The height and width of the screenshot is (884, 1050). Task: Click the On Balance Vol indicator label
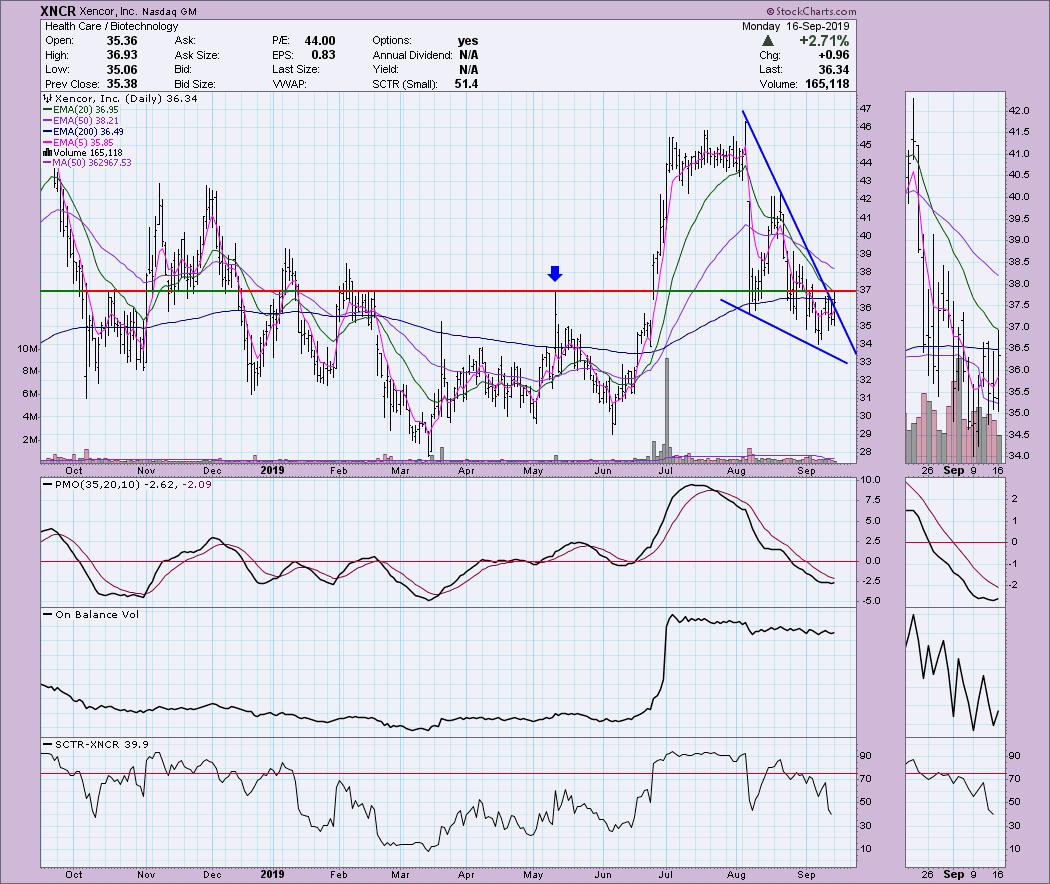(x=97, y=614)
